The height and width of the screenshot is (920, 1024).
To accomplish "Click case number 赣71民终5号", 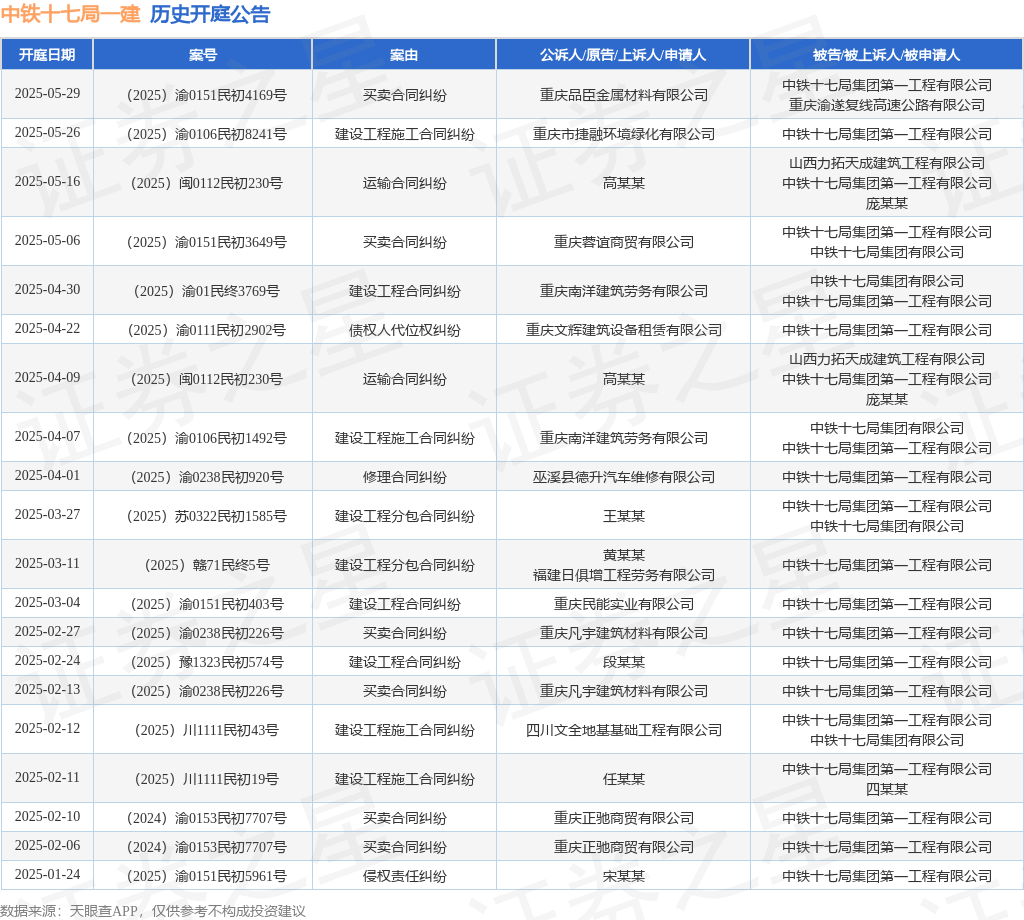I will pos(206,565).
